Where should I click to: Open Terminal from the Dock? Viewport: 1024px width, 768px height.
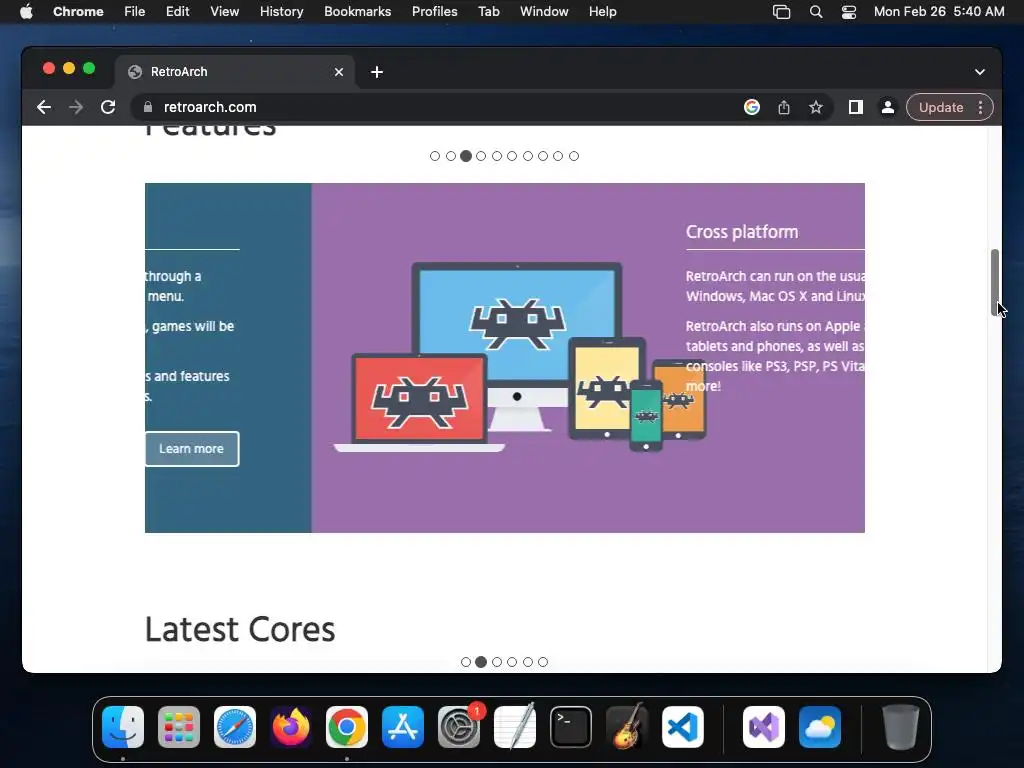point(571,727)
